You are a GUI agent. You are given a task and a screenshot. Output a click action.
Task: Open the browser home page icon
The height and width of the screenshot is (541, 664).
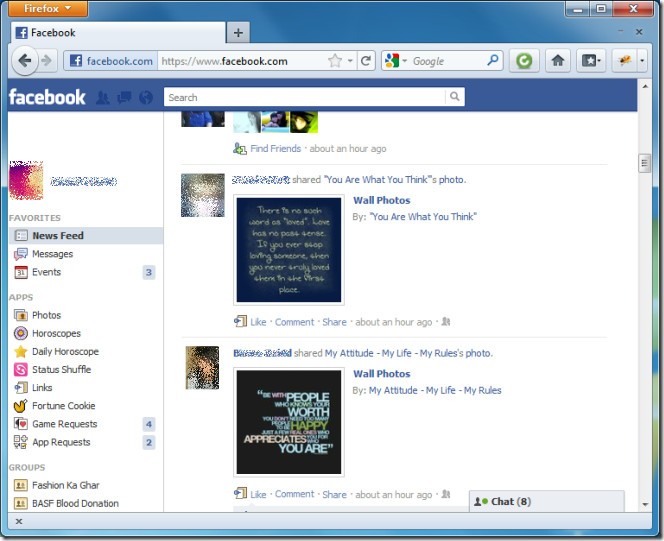click(x=558, y=61)
